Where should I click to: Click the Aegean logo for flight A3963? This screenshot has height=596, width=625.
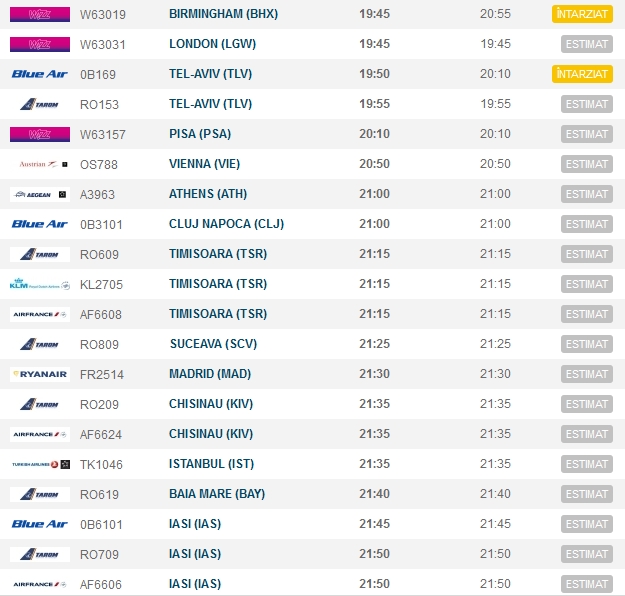pyautogui.click(x=40, y=194)
